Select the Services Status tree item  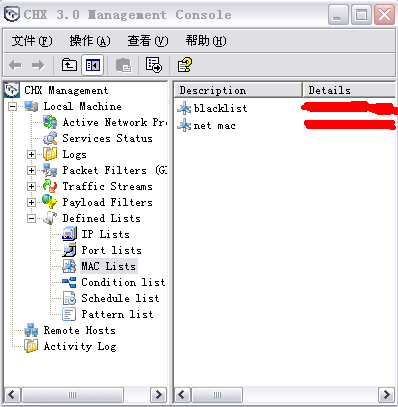pyautogui.click(x=107, y=138)
